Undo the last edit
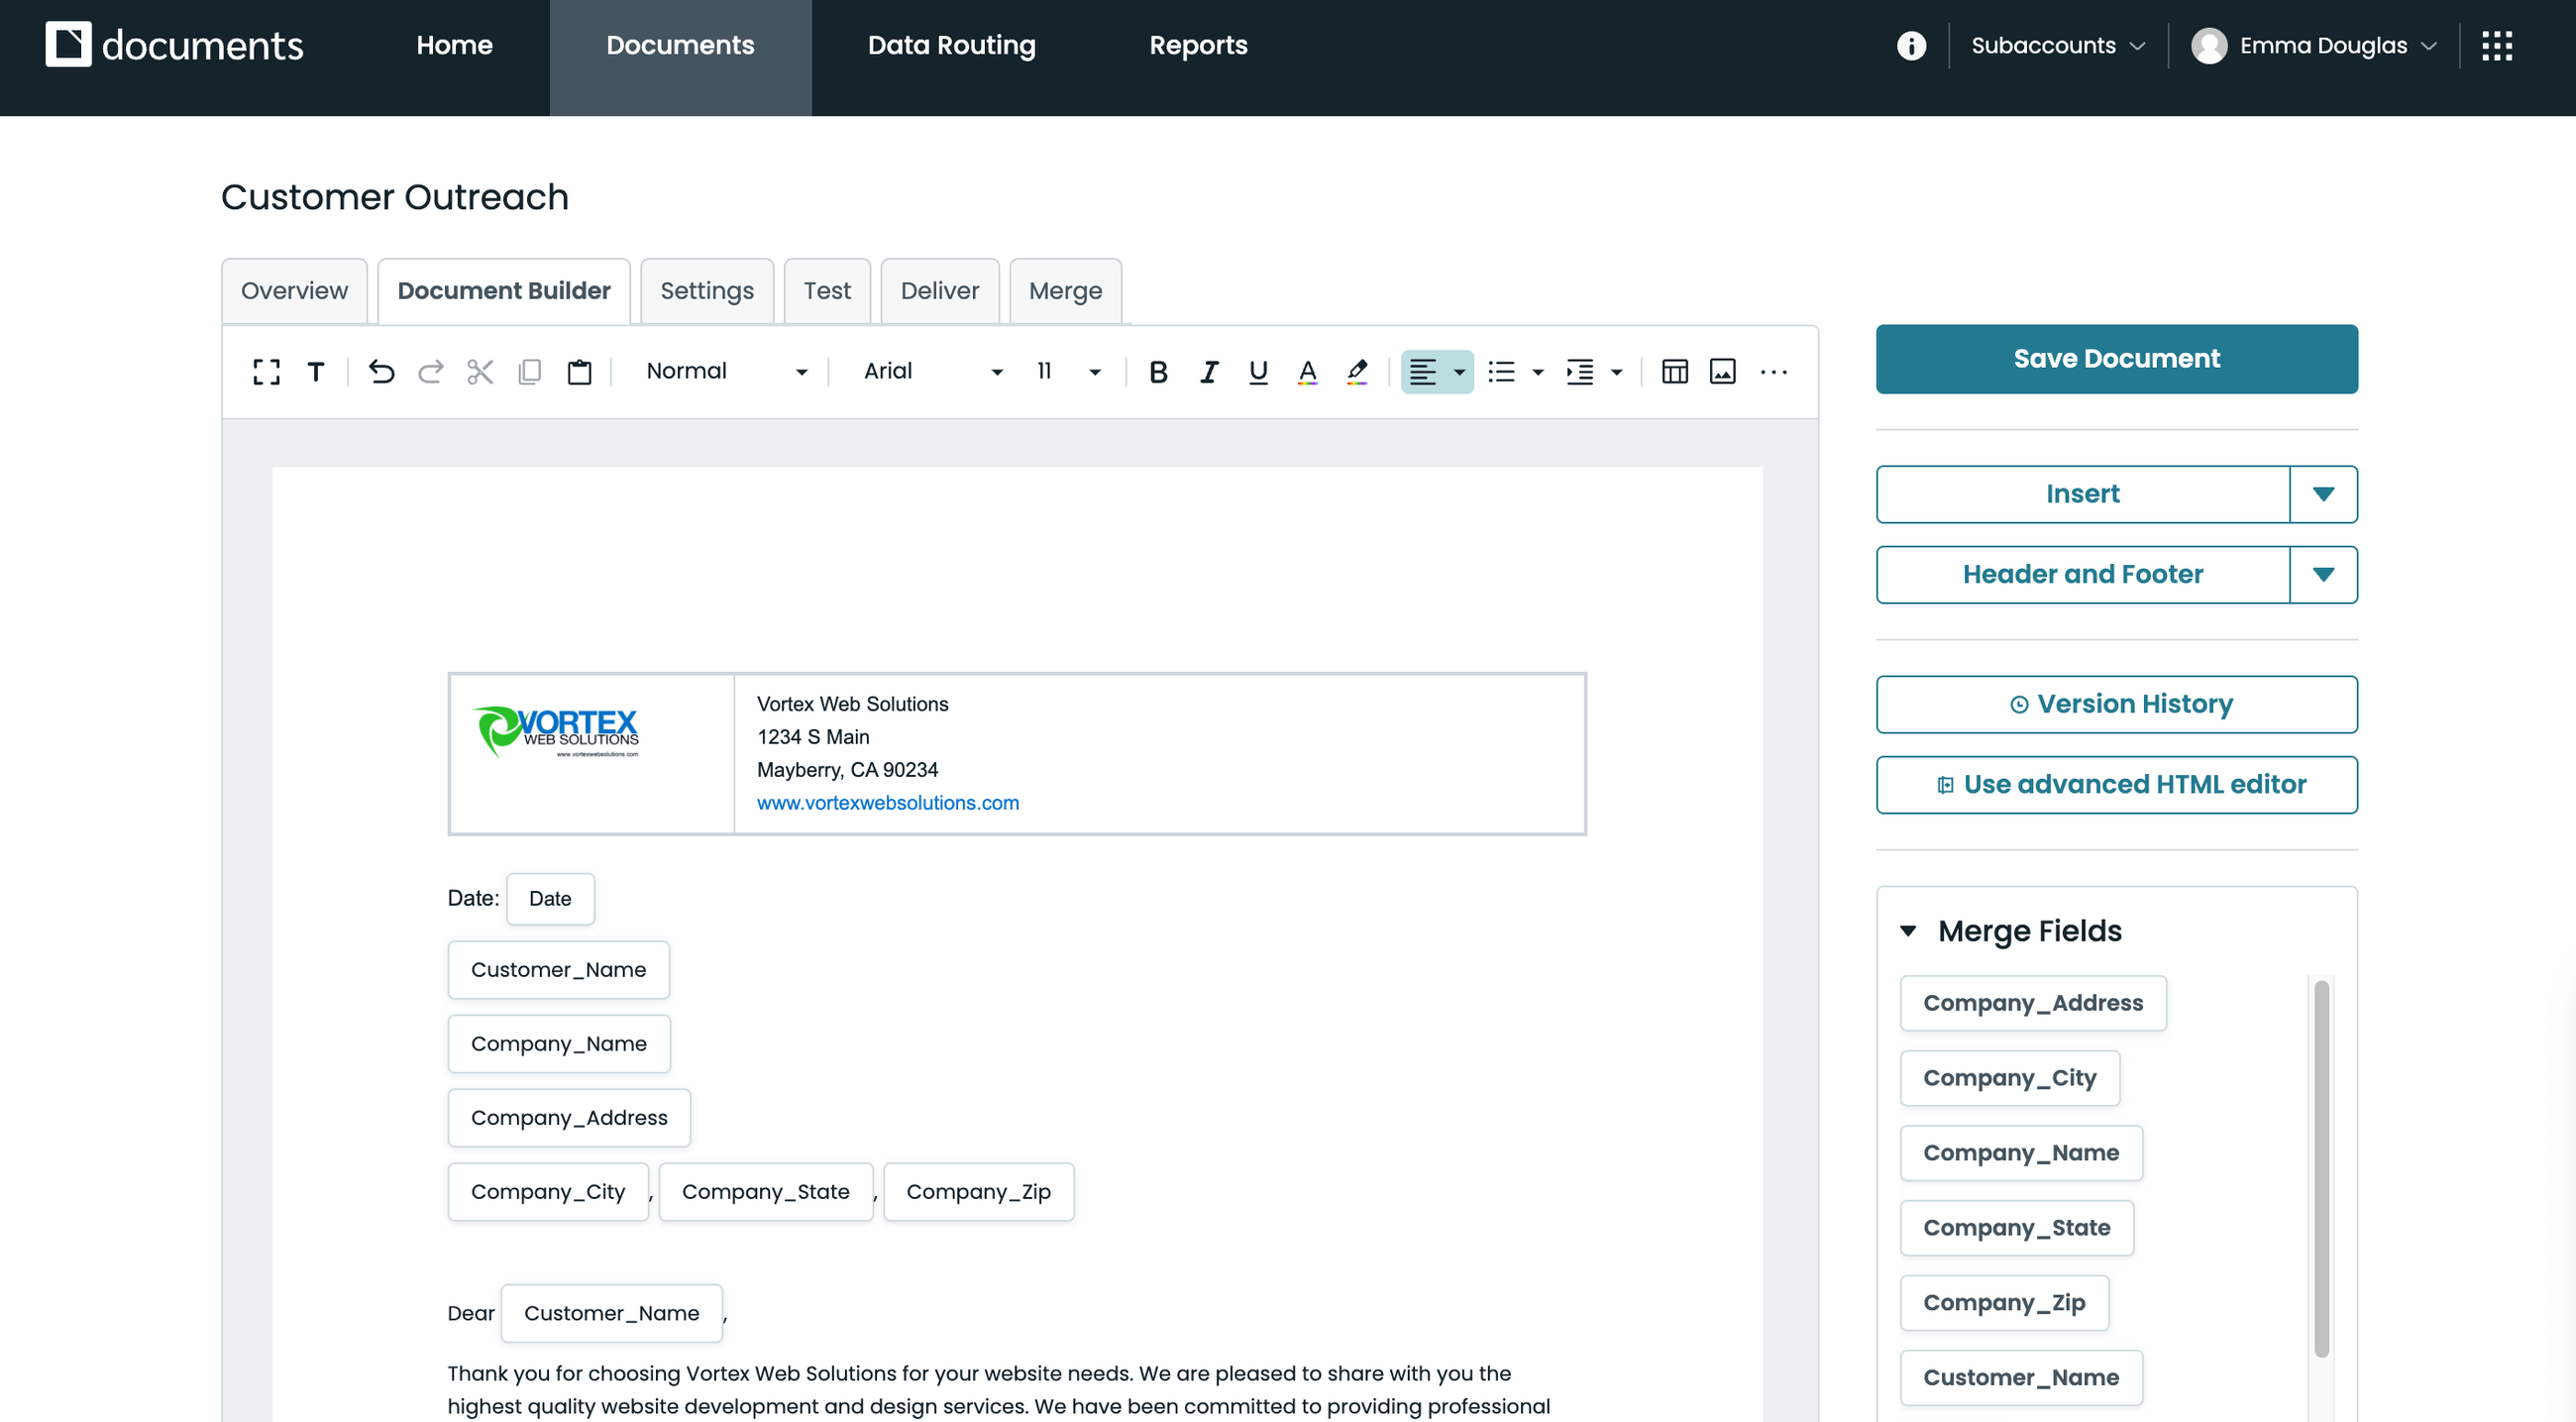The width and height of the screenshot is (2576, 1422). tap(381, 371)
